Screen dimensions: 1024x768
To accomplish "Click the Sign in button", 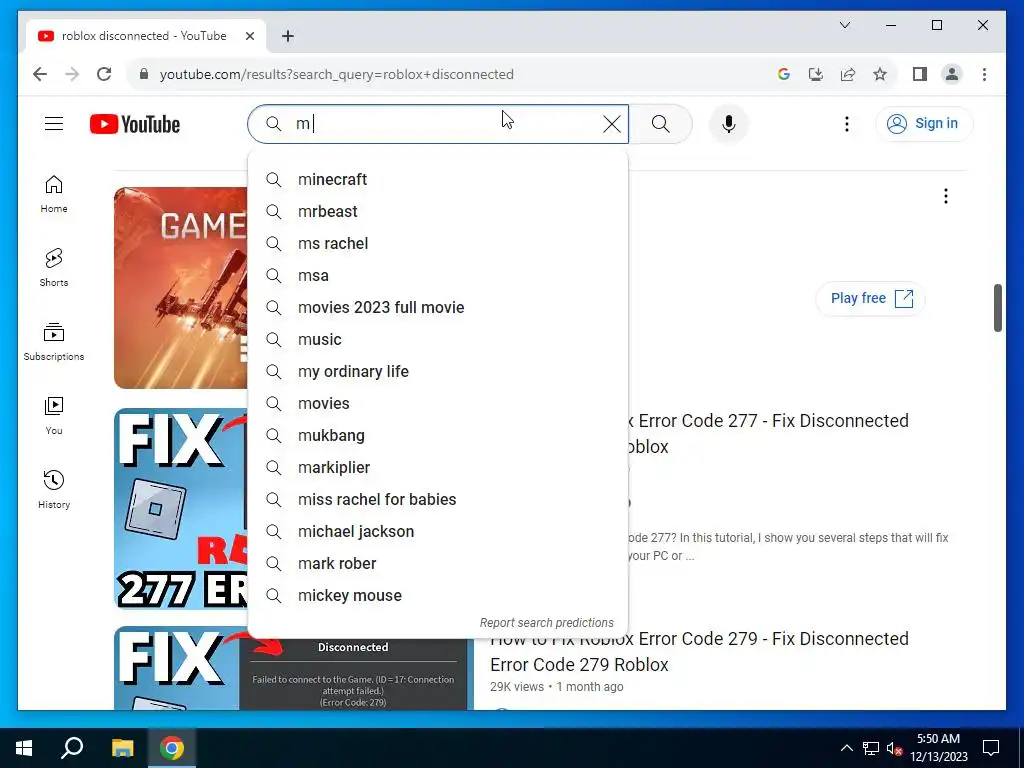I will (924, 123).
